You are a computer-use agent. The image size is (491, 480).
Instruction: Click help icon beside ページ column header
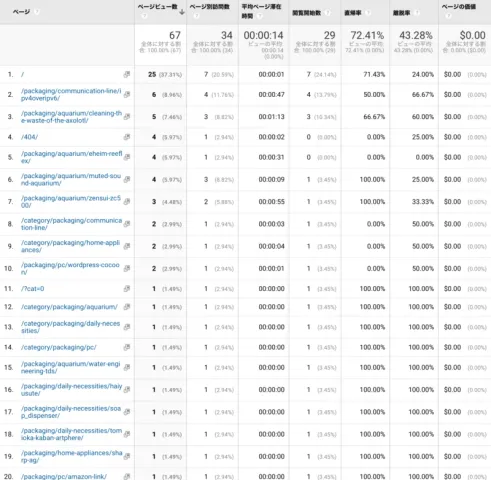pyautogui.click(x=37, y=12)
